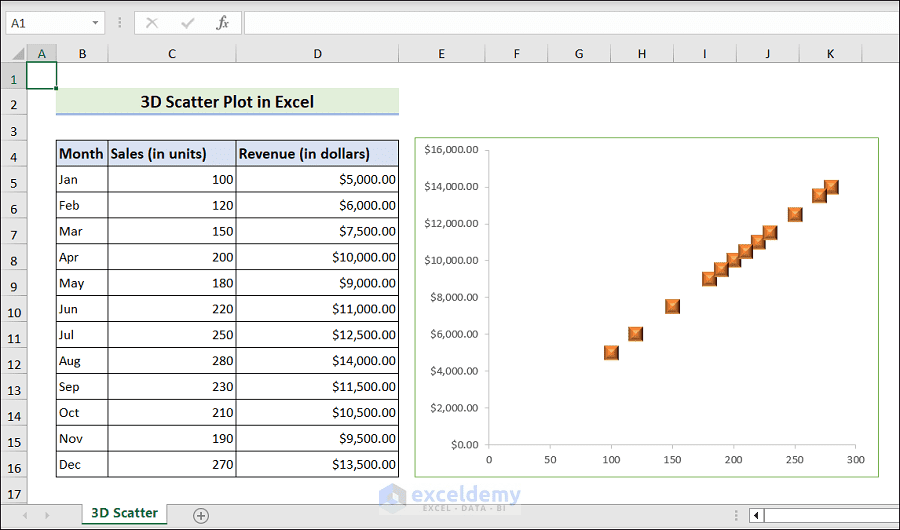Click the sales value 270 cell
900x530 pixels.
coord(172,464)
